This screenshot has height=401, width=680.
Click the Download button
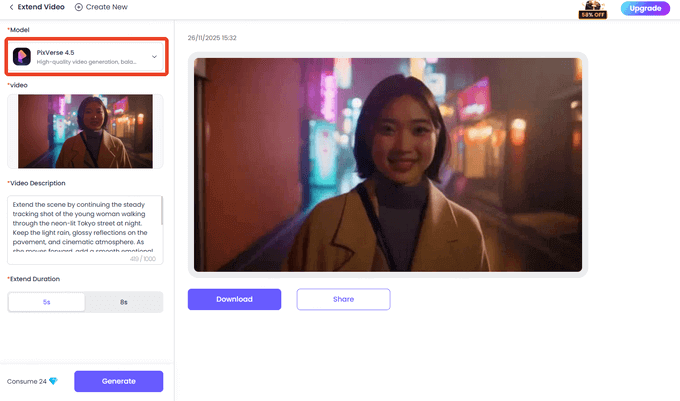(x=234, y=299)
